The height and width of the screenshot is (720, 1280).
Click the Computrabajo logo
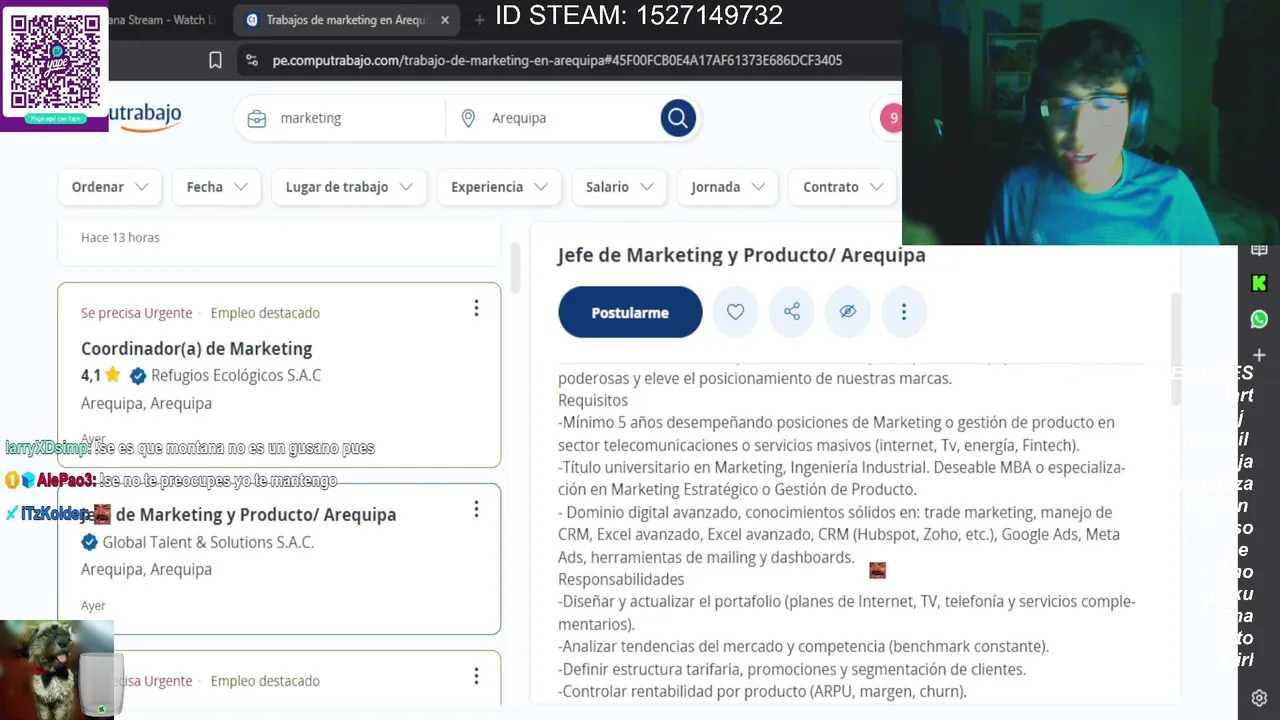pyautogui.click(x=145, y=116)
